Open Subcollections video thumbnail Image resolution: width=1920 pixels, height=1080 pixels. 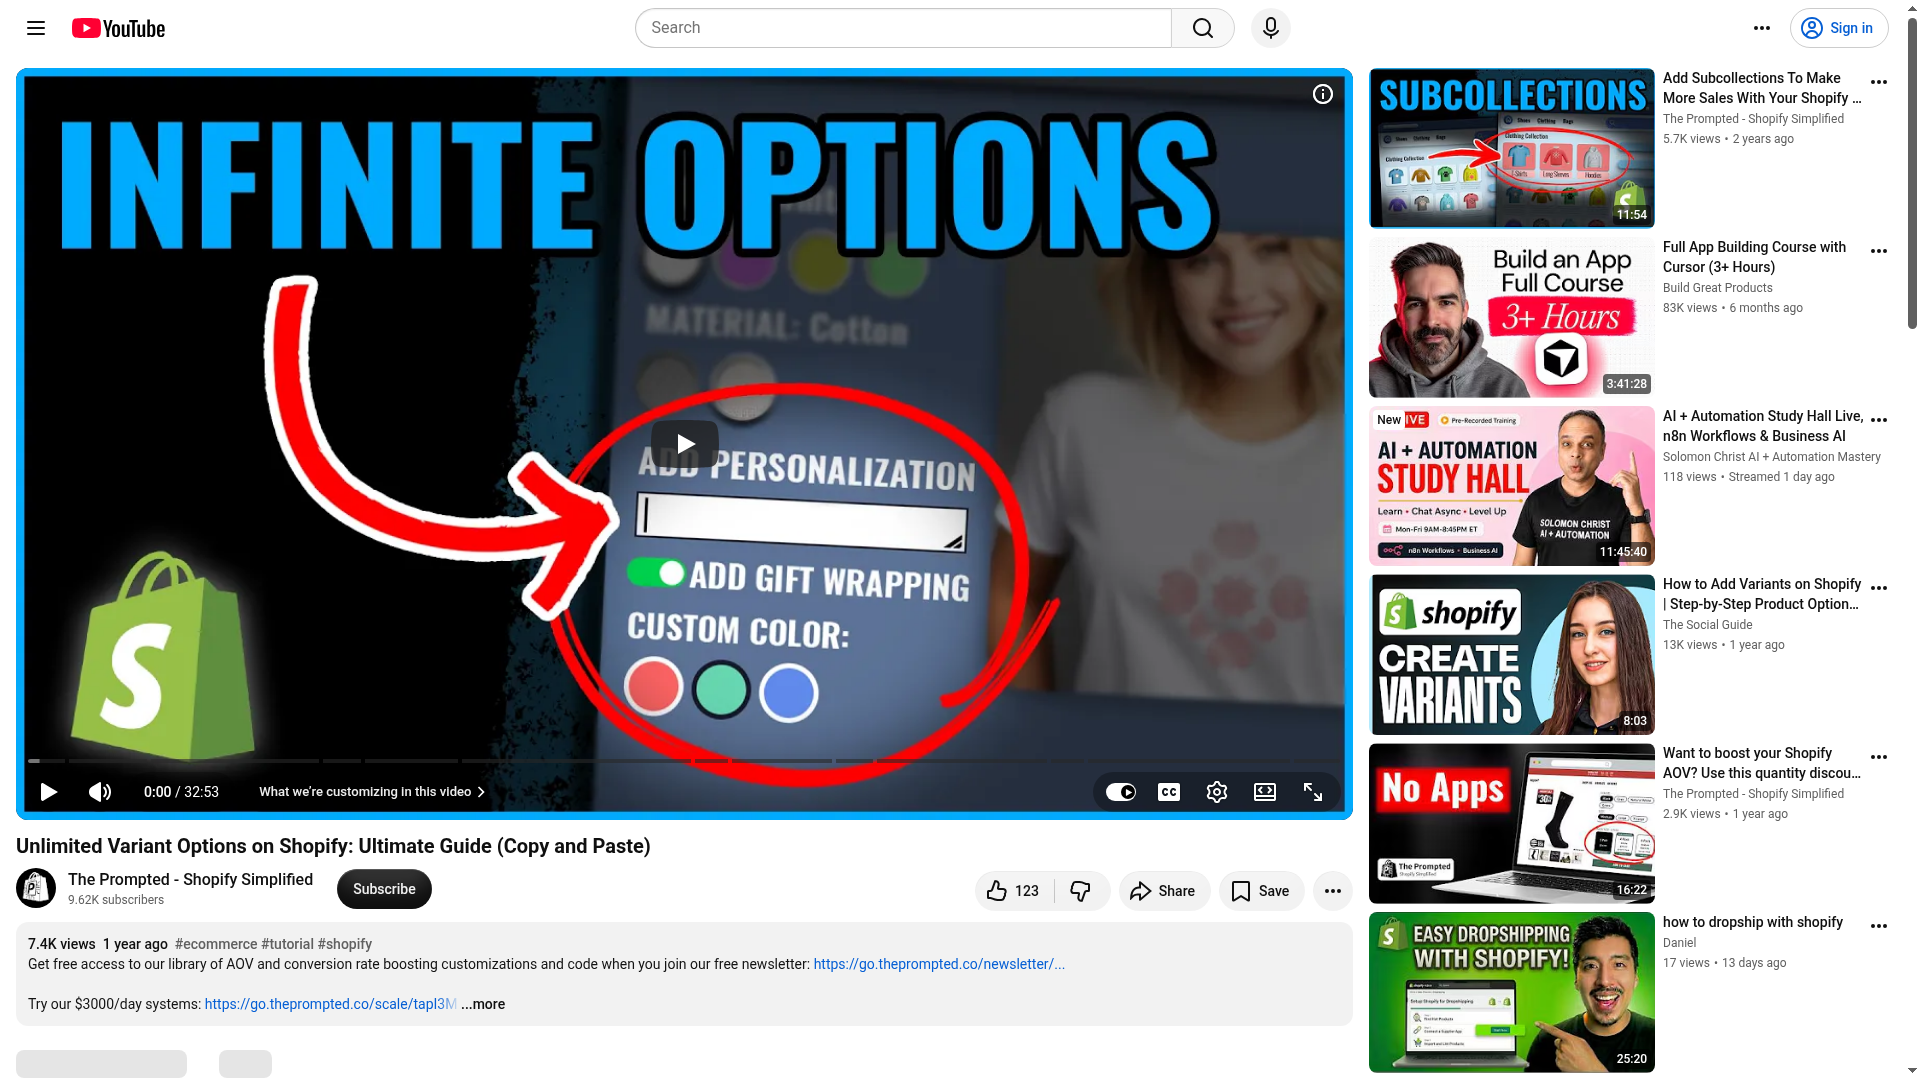[1511, 148]
